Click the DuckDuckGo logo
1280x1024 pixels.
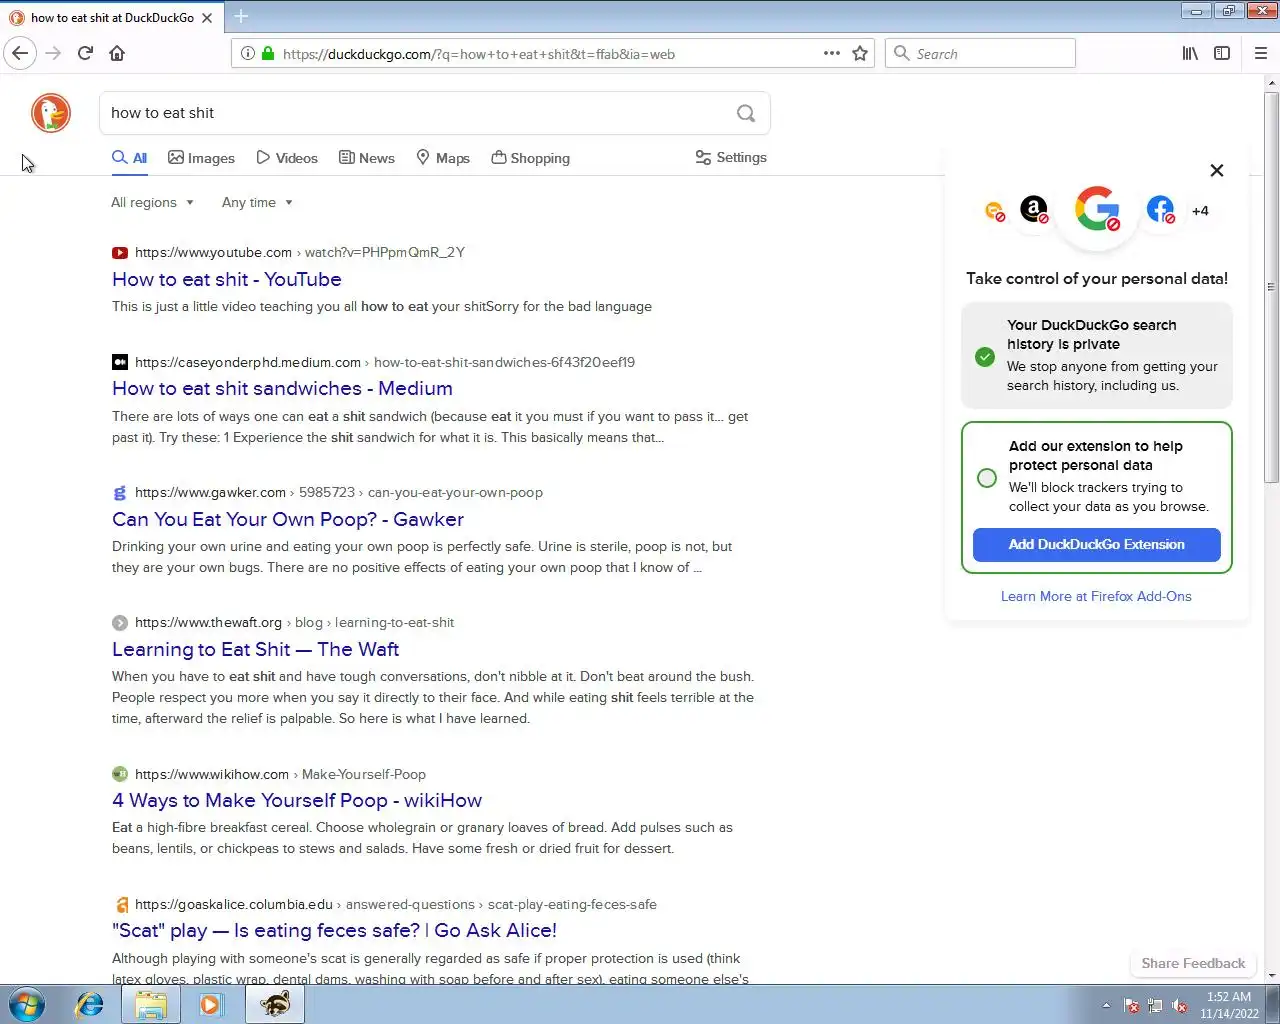click(x=51, y=113)
